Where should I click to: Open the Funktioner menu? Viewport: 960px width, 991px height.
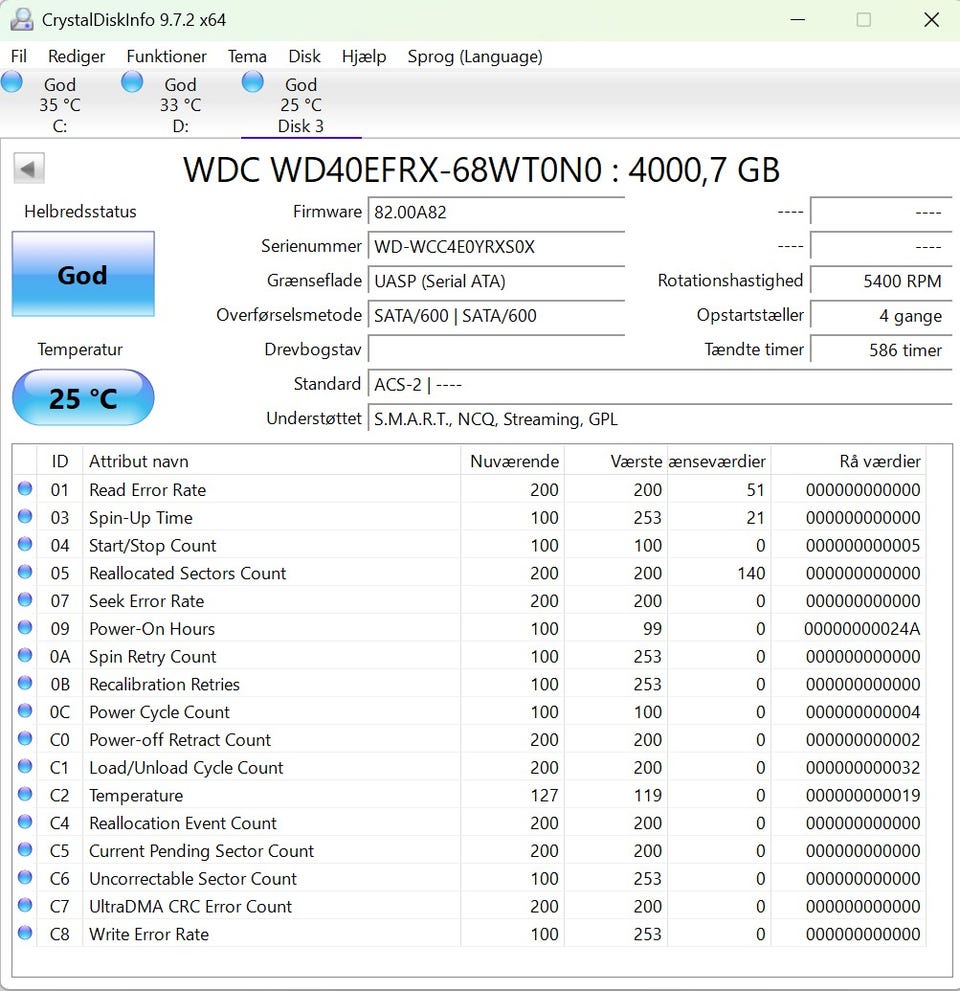pos(166,57)
